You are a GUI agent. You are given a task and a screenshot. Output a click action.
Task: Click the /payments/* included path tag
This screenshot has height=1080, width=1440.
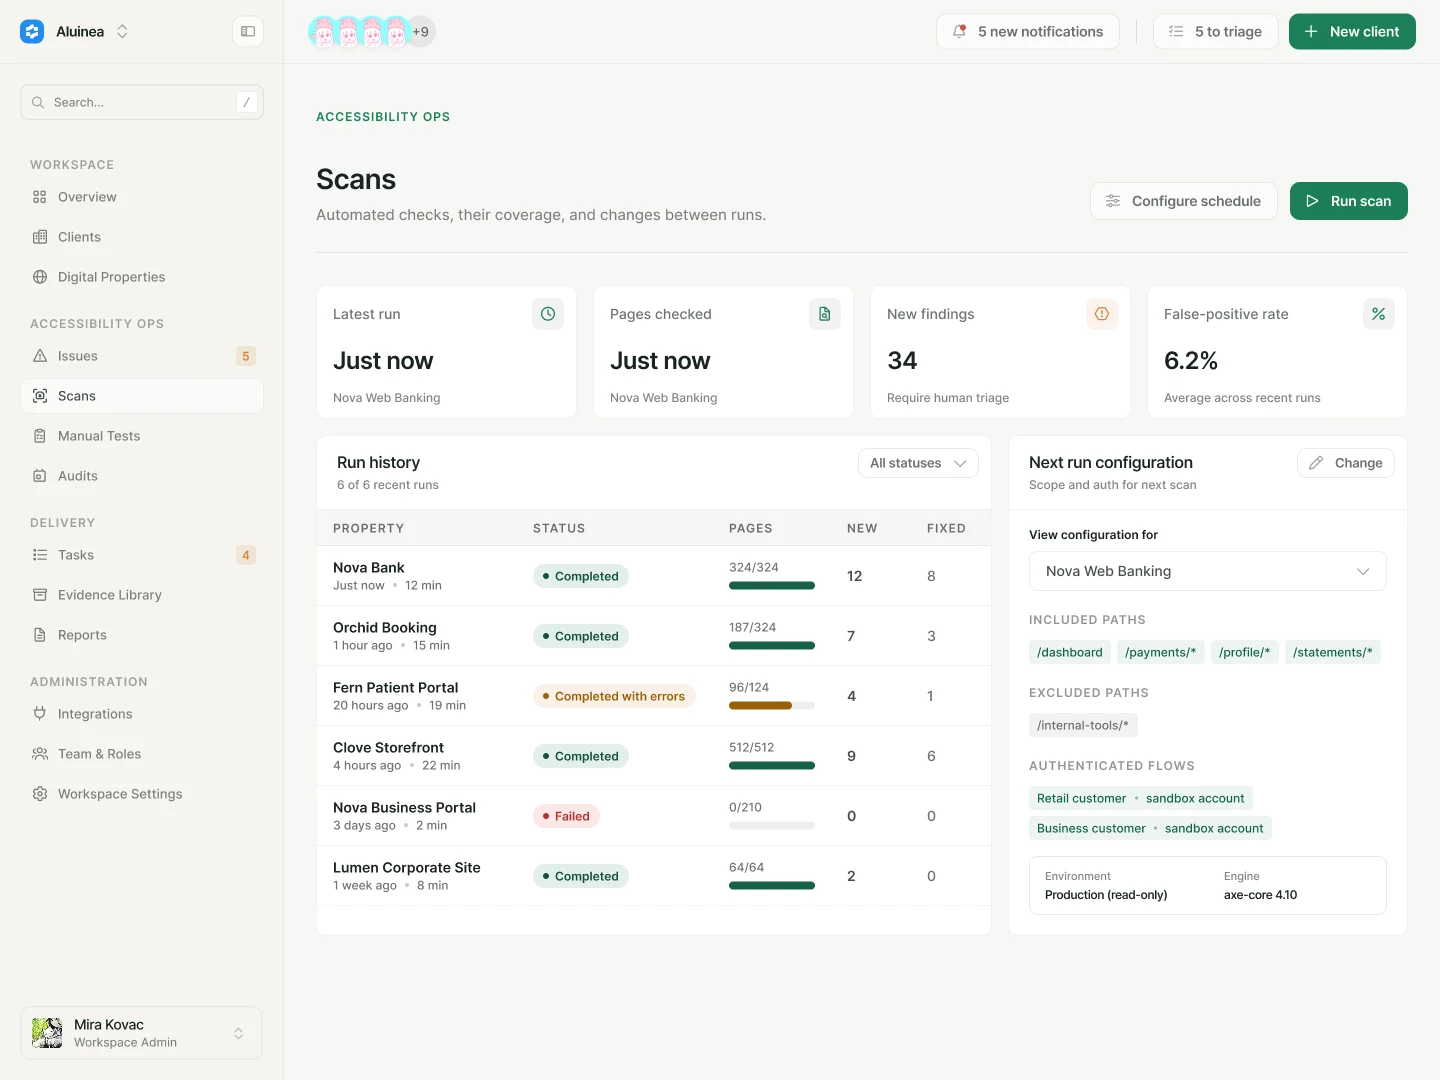click(x=1161, y=652)
